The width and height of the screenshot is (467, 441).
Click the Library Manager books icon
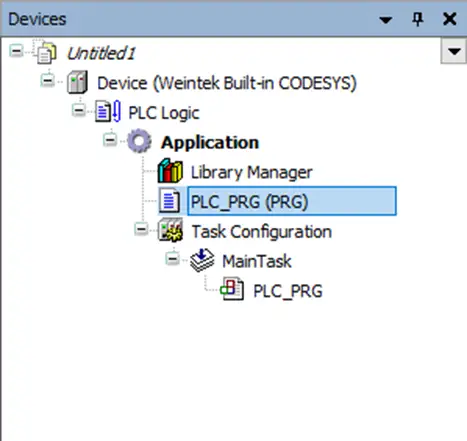click(170, 171)
